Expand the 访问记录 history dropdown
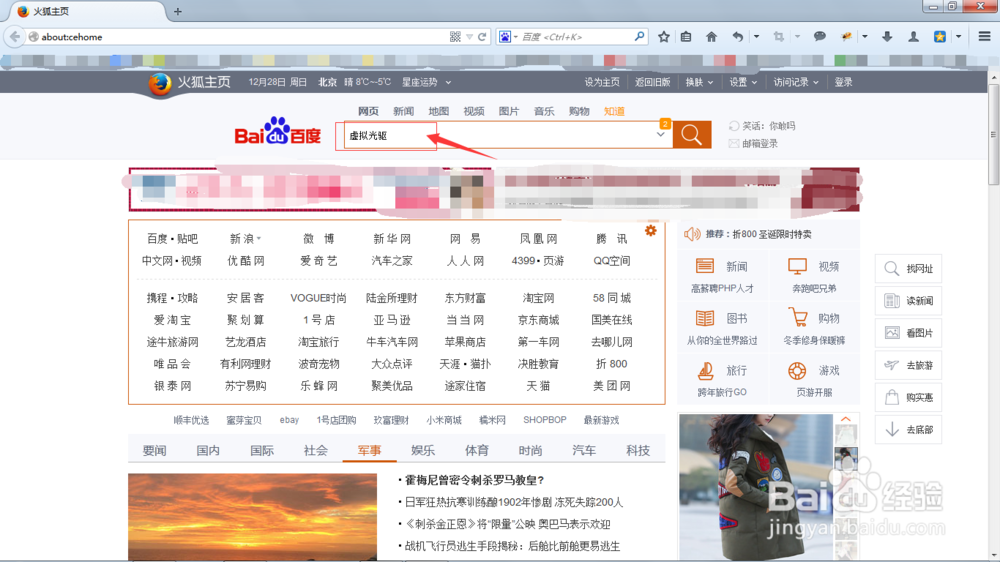 (816, 82)
